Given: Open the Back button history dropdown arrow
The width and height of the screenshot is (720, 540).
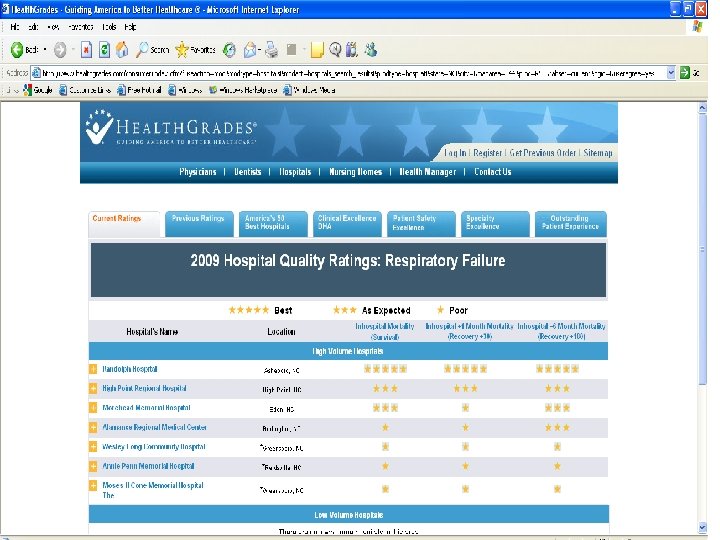Looking at the screenshot, I should (45, 49).
